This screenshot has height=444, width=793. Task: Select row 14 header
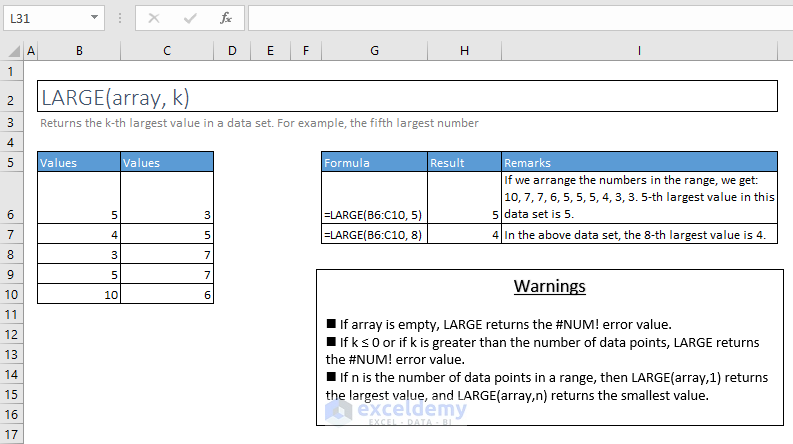click(x=11, y=374)
